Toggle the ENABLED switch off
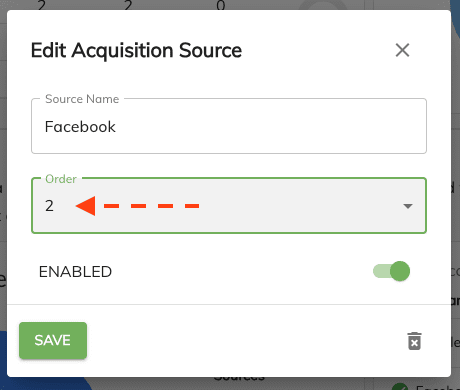Screen dimensions: 460x390 pyautogui.click(x=392, y=271)
